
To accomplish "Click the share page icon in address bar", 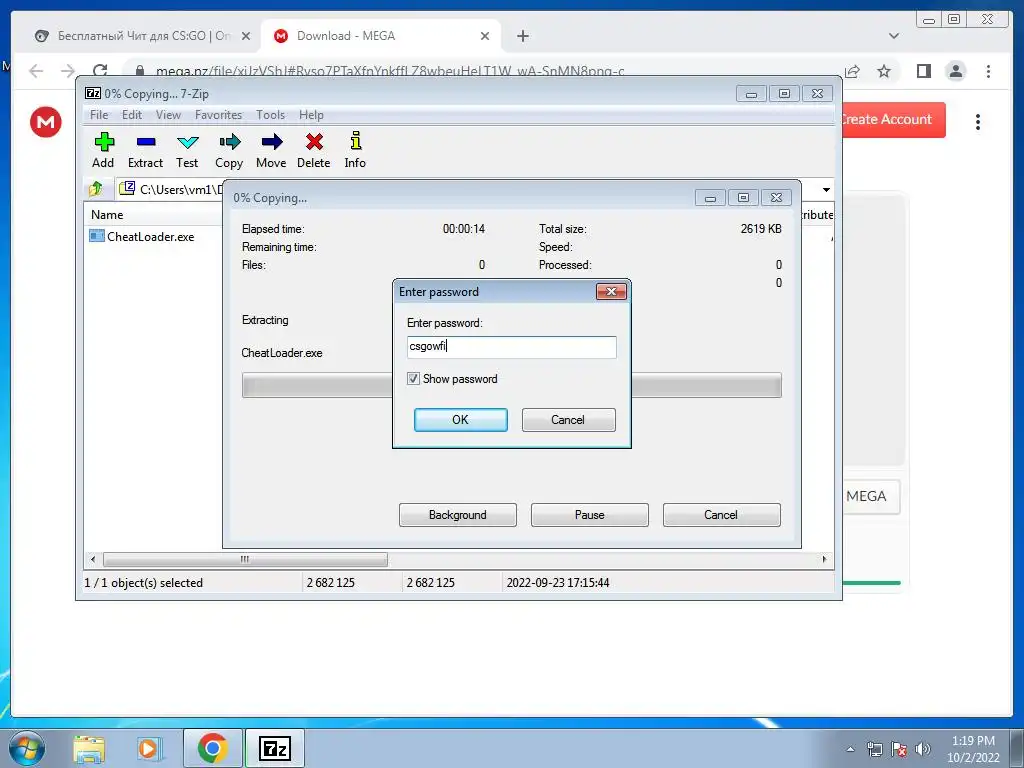I will [852, 71].
